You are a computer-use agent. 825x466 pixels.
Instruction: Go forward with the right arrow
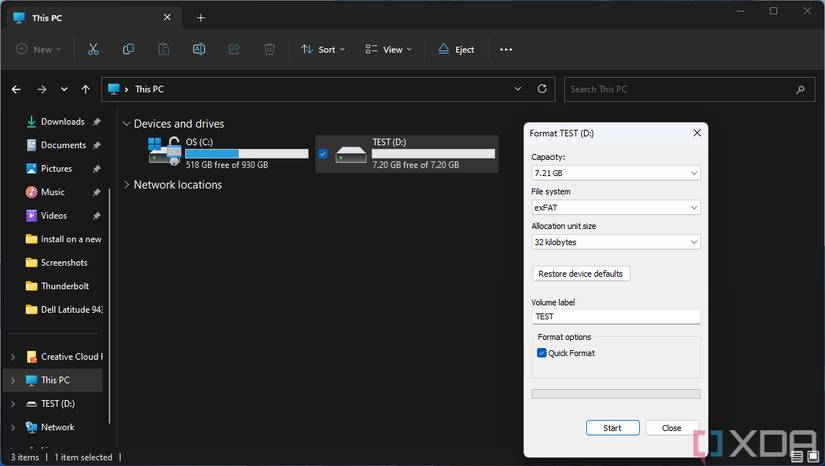click(42, 89)
